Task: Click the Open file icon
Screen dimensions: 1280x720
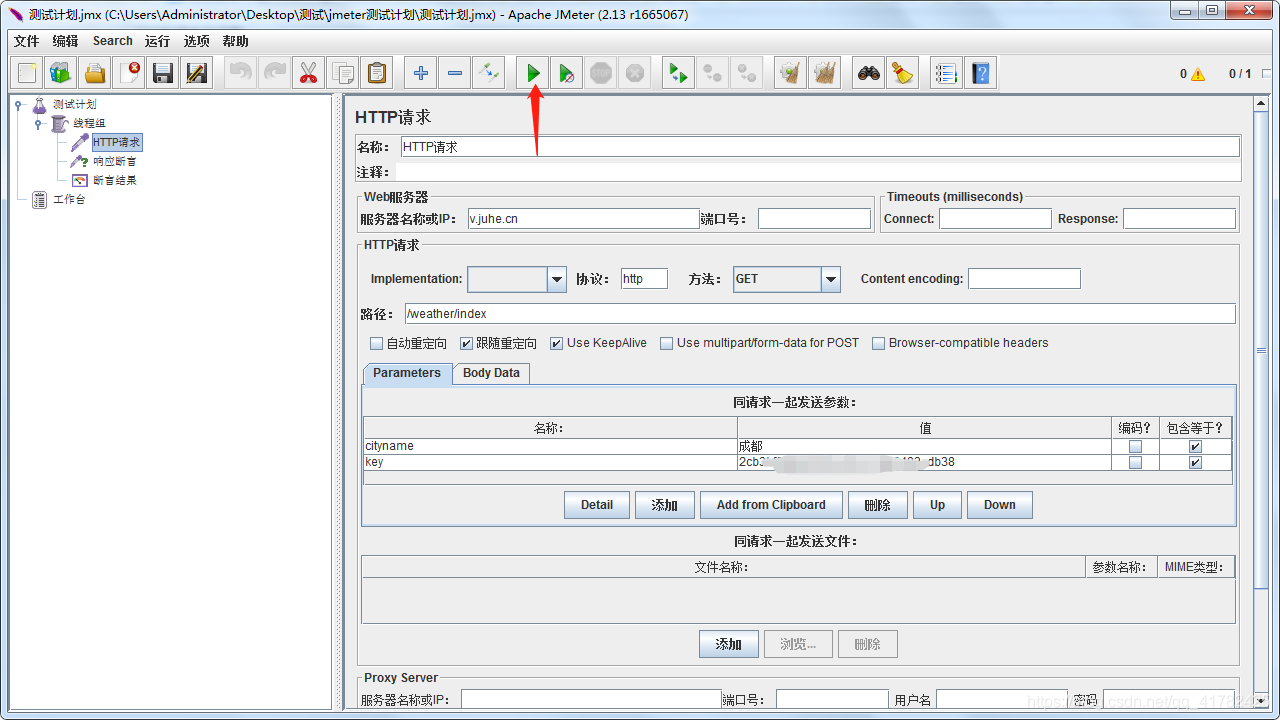Action: click(95, 73)
